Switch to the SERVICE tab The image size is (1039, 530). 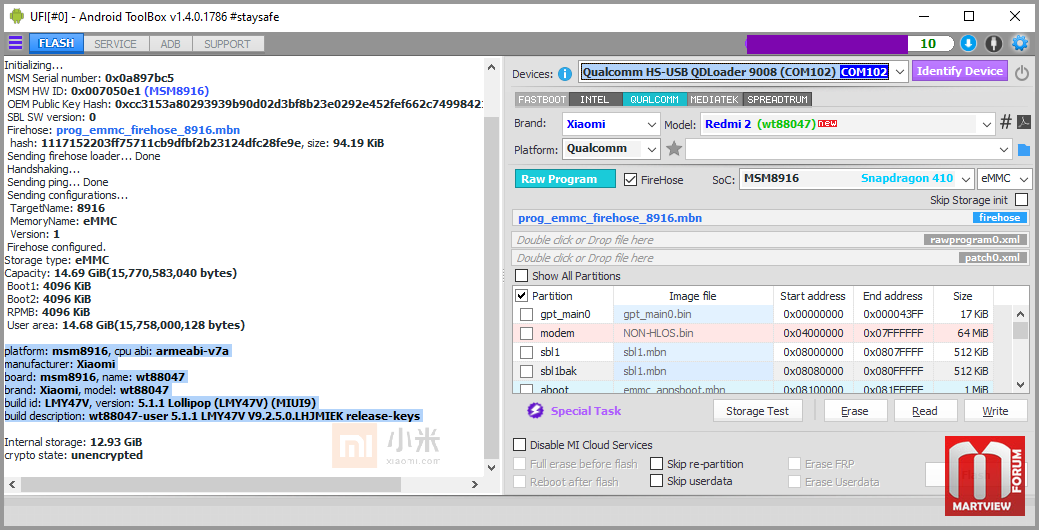[x=115, y=44]
